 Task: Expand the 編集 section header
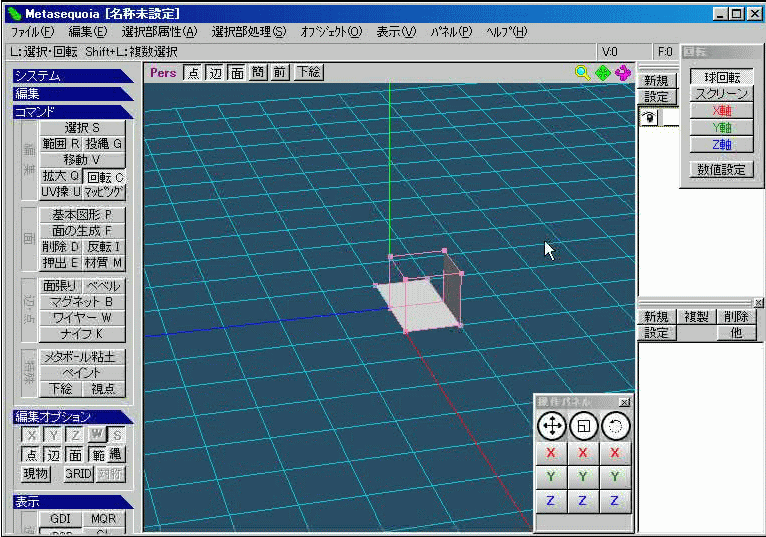(x=73, y=93)
